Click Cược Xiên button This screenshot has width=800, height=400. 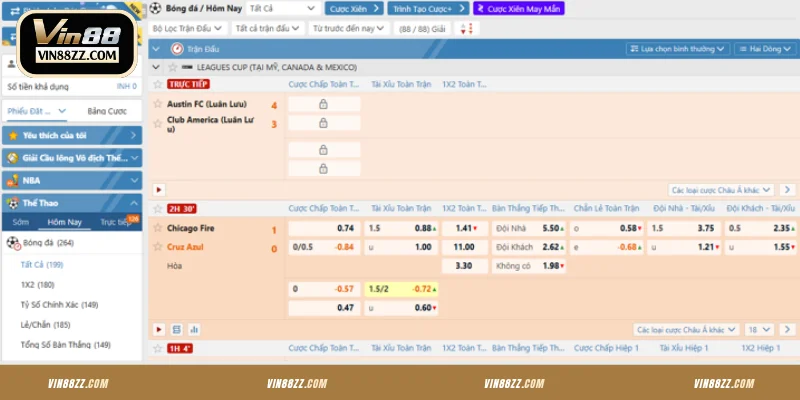tap(354, 8)
